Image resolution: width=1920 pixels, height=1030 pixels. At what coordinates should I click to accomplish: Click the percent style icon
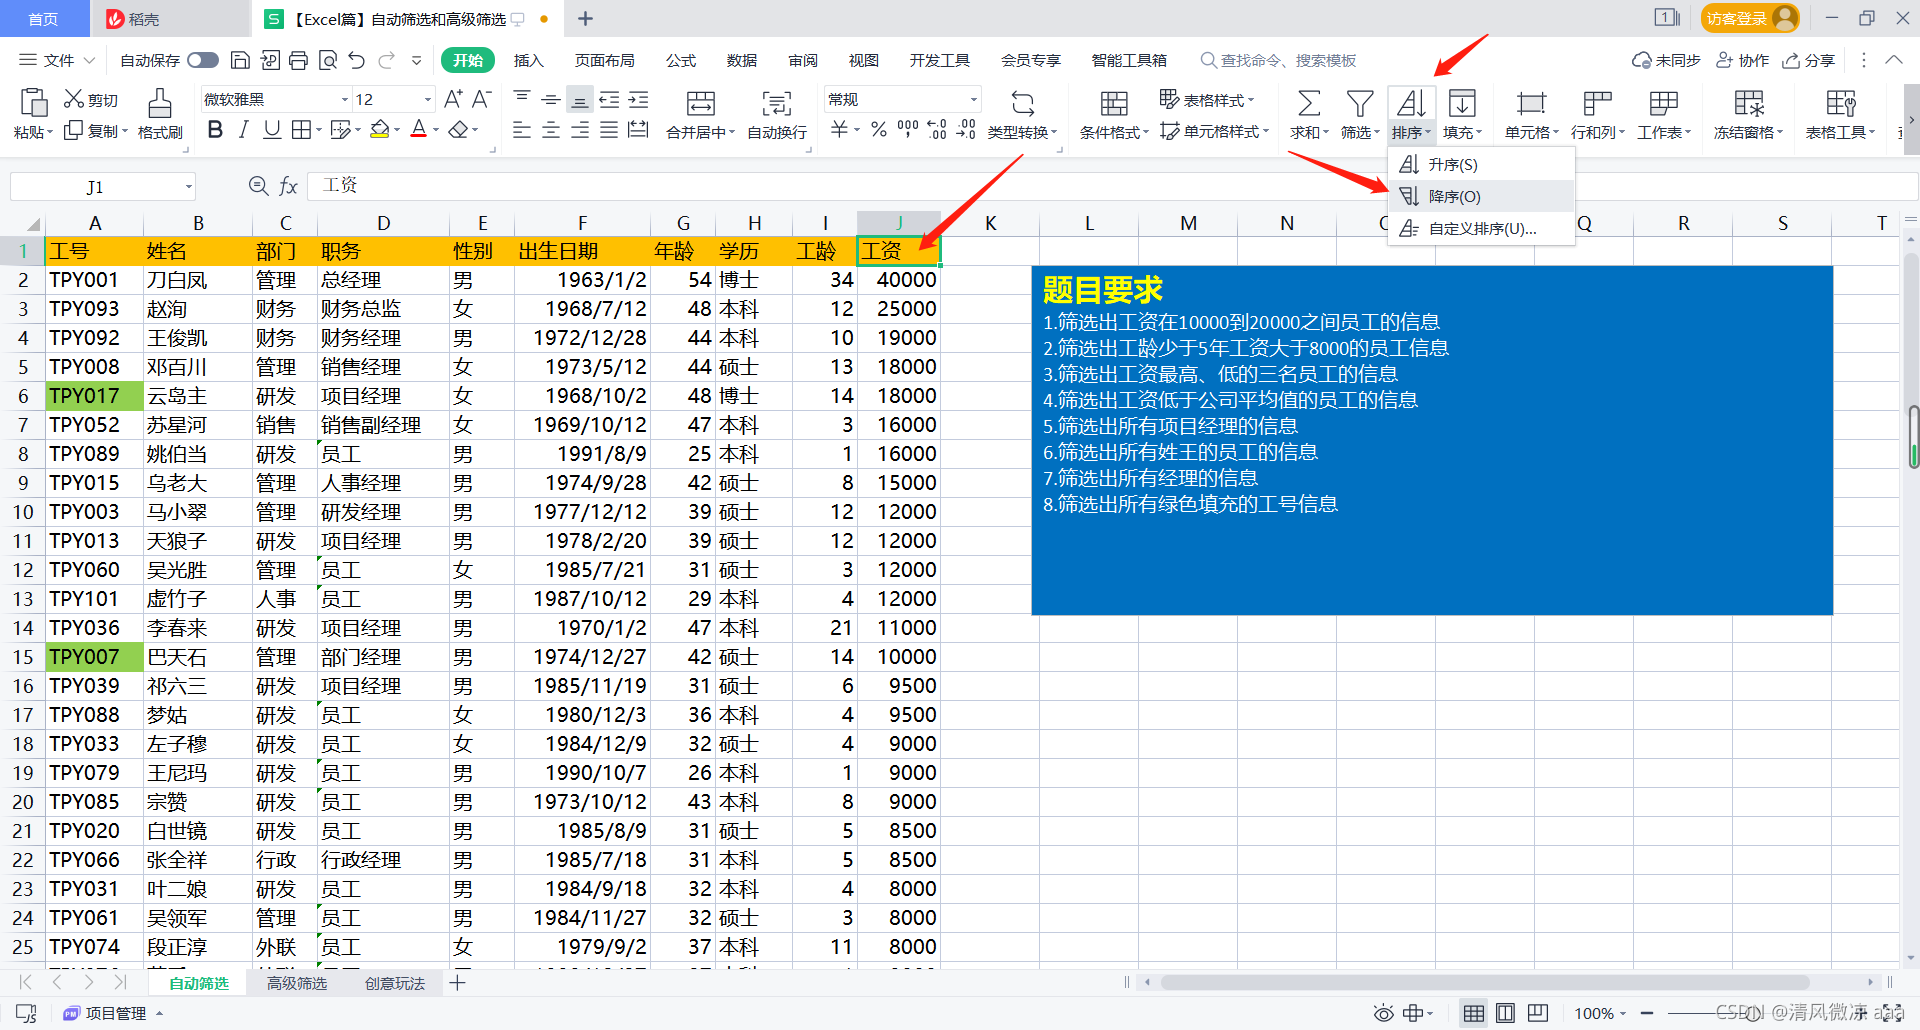878,130
